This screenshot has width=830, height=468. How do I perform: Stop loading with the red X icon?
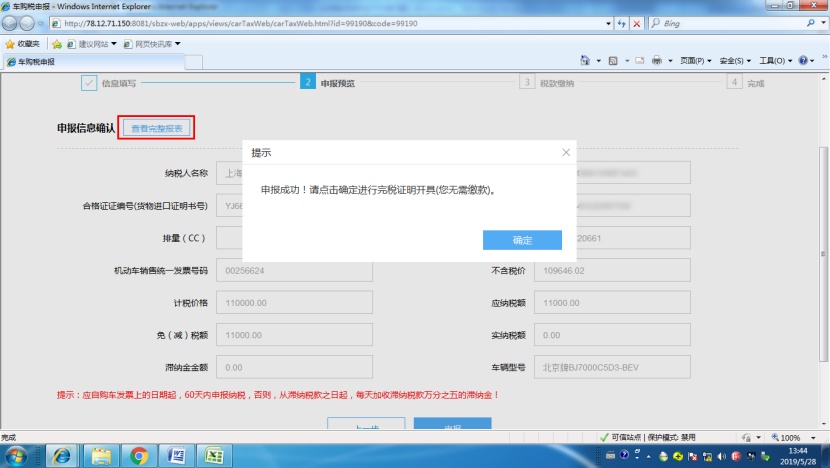637,23
